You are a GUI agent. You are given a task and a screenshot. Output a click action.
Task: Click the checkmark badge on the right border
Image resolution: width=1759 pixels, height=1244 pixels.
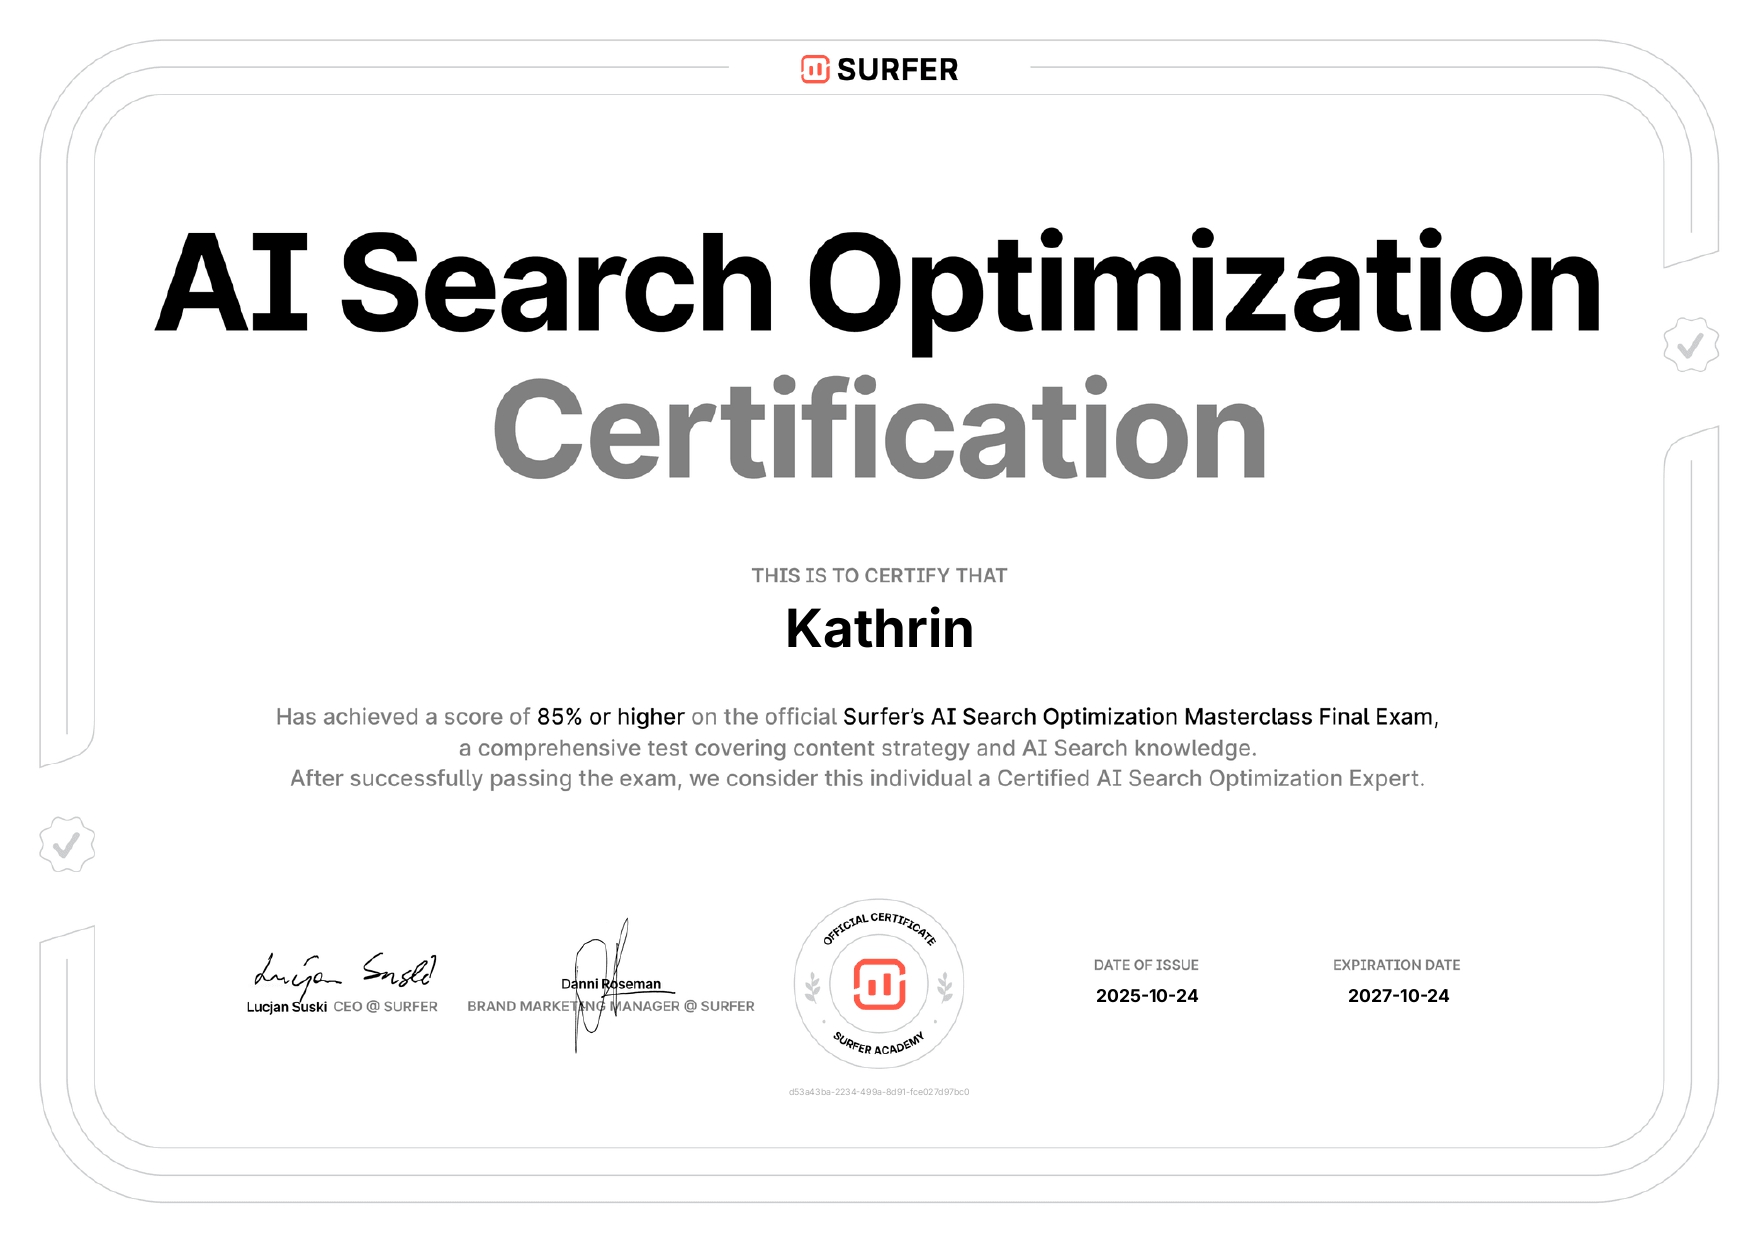[x=1691, y=345]
